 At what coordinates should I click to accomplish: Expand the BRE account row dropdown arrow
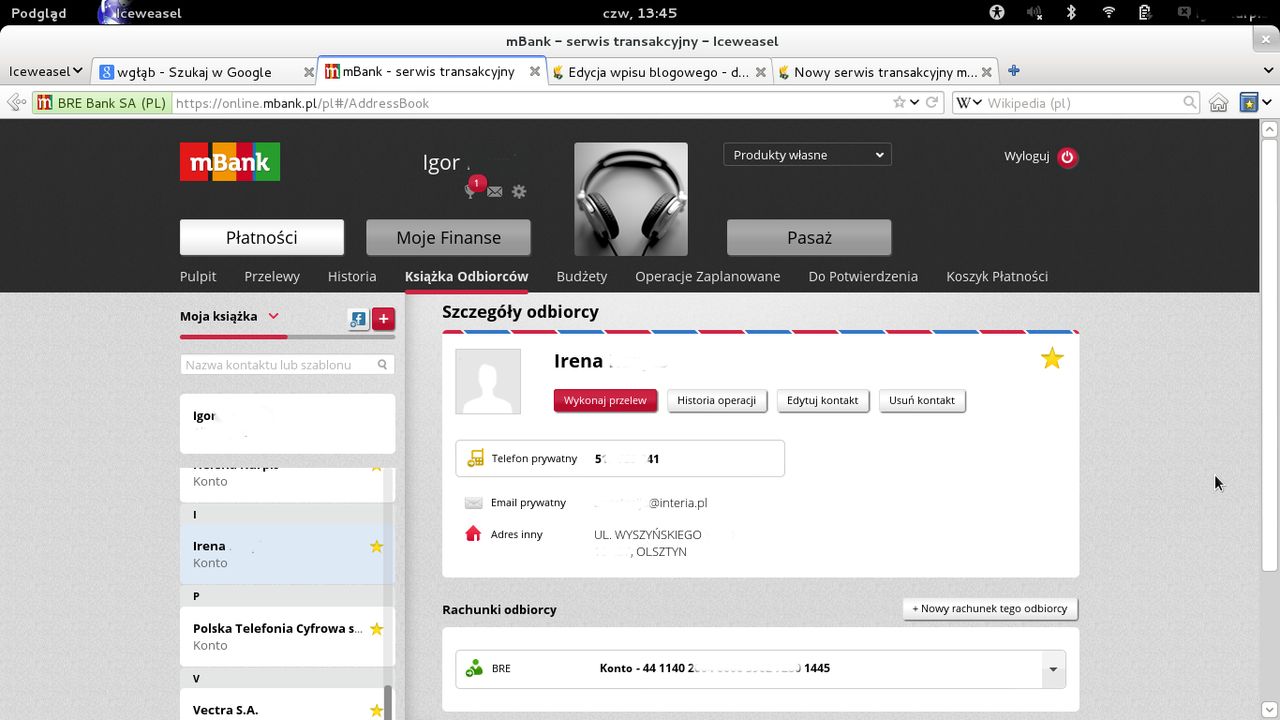[1052, 669]
